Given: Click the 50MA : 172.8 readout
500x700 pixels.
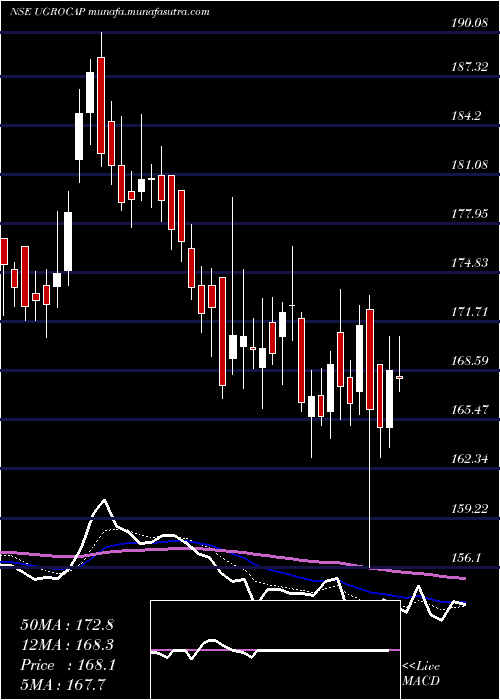Looking at the screenshot, I should pyautogui.click(x=67, y=625).
